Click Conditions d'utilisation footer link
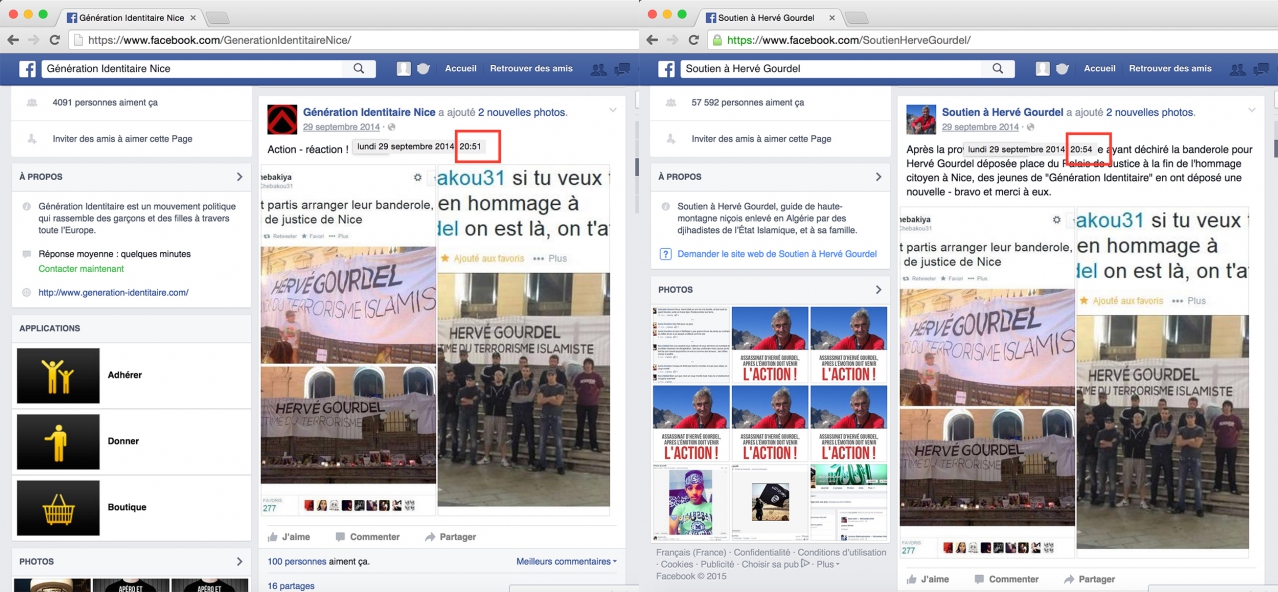 (842, 552)
